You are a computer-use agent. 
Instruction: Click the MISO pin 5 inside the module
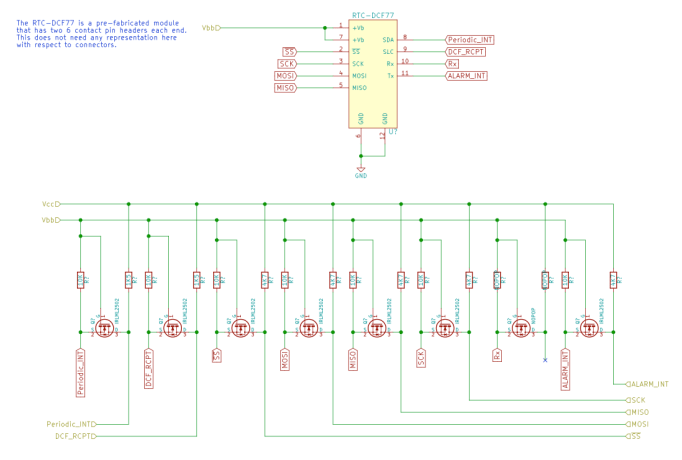point(359,88)
